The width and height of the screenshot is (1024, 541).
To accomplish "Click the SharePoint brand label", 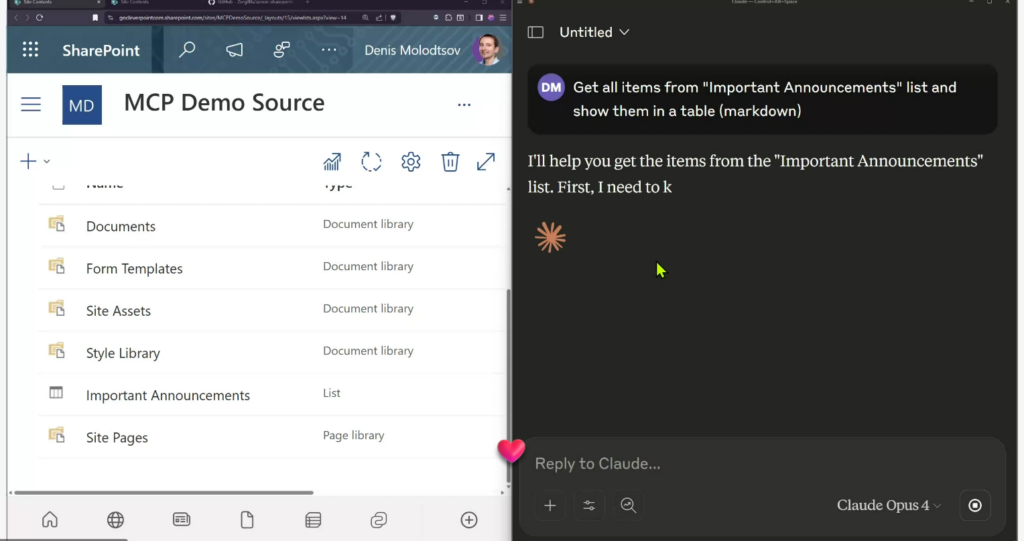I will pos(101,50).
